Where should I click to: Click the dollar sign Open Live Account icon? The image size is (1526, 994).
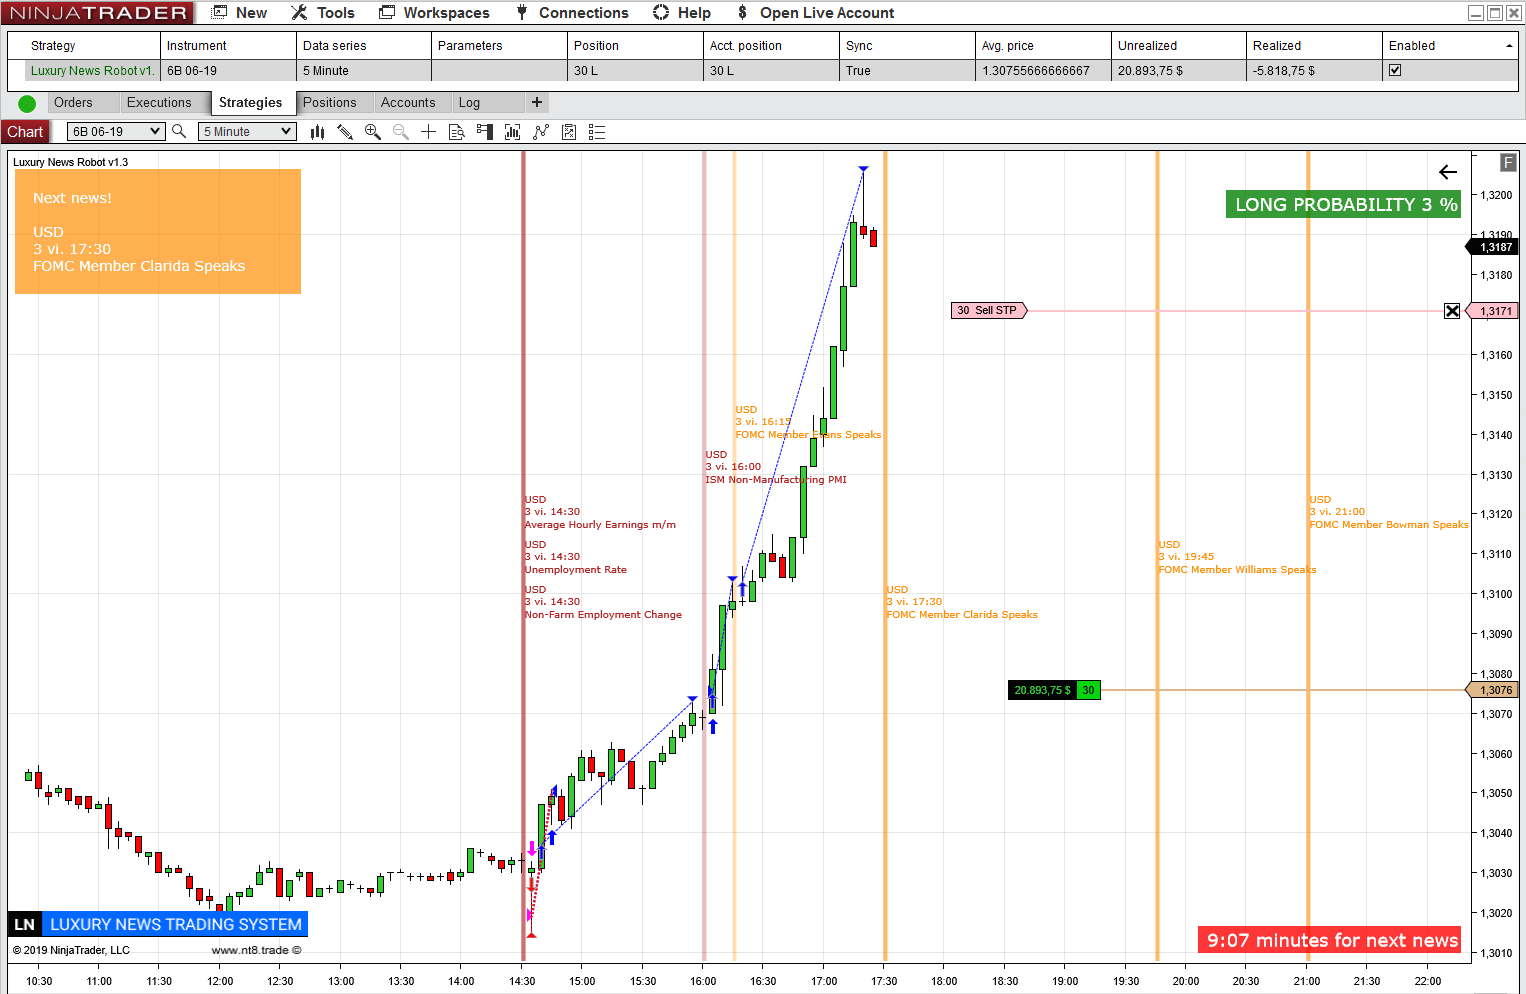[x=742, y=12]
